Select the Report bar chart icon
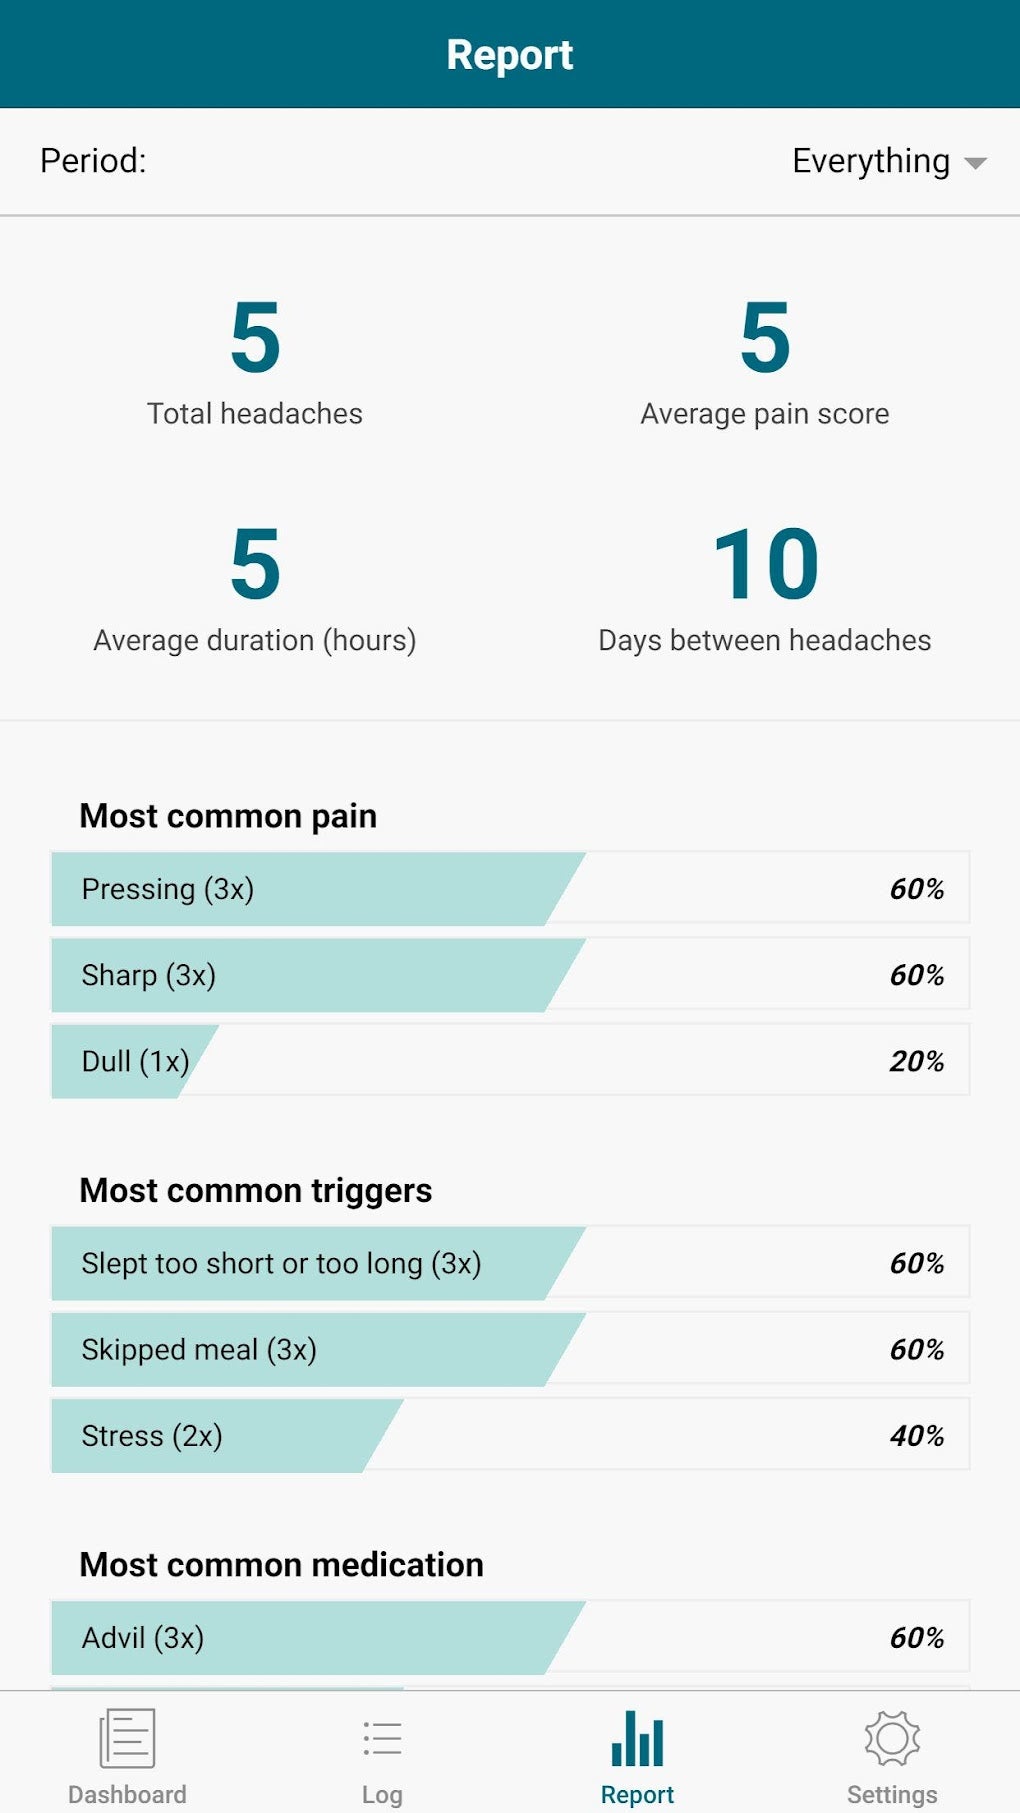This screenshot has width=1020, height=1813. [x=637, y=1739]
